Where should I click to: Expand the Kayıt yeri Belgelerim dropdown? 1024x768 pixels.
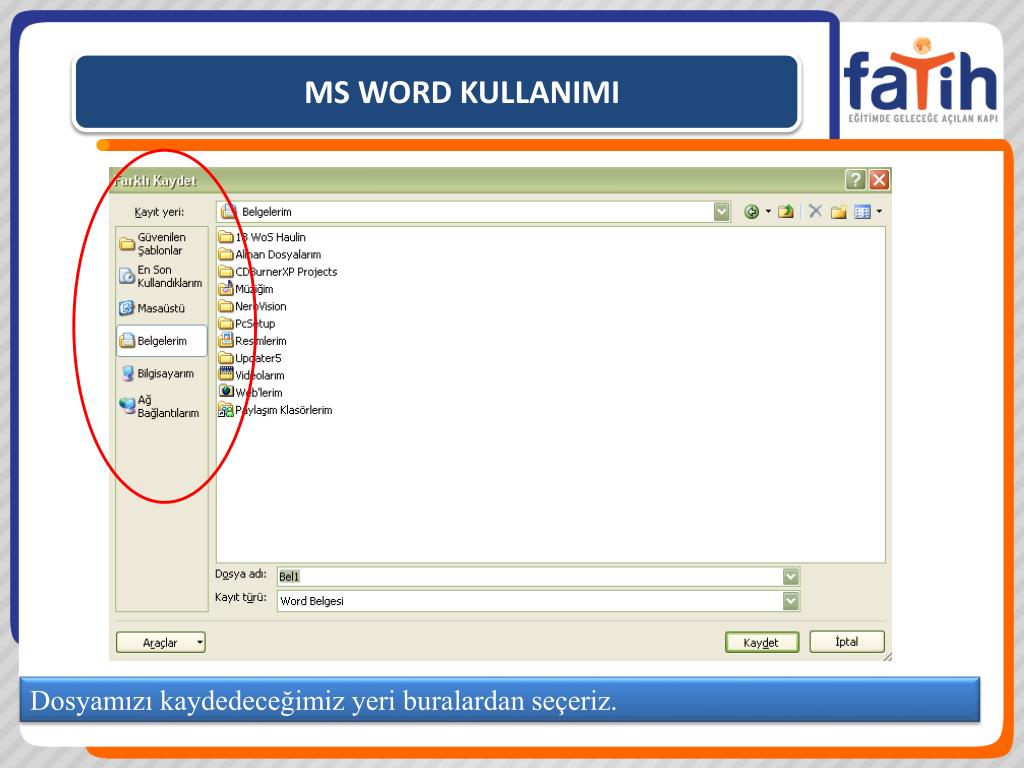click(x=721, y=212)
